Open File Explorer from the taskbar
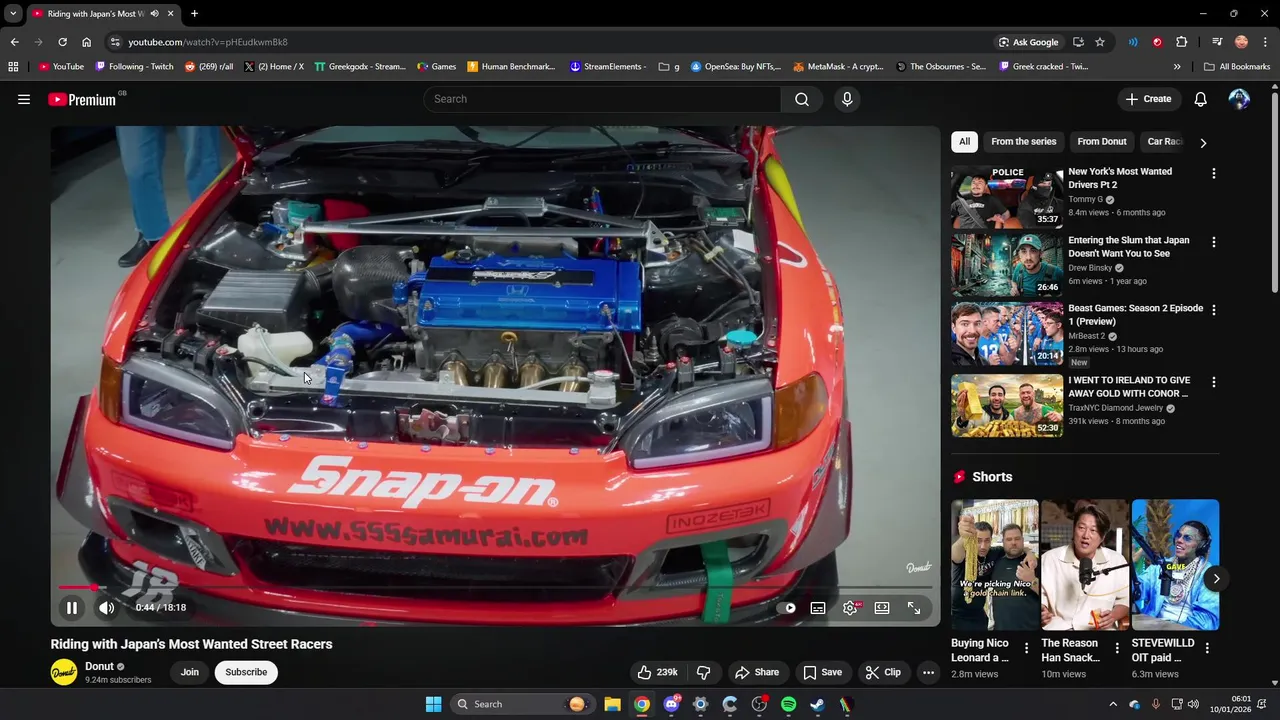 coord(612,704)
